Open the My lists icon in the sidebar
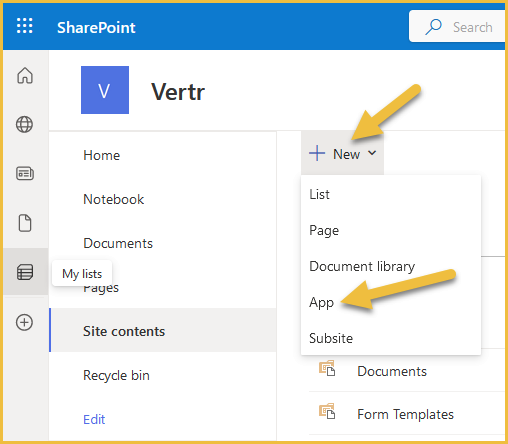Viewport: 508px width, 444px height. point(25,272)
